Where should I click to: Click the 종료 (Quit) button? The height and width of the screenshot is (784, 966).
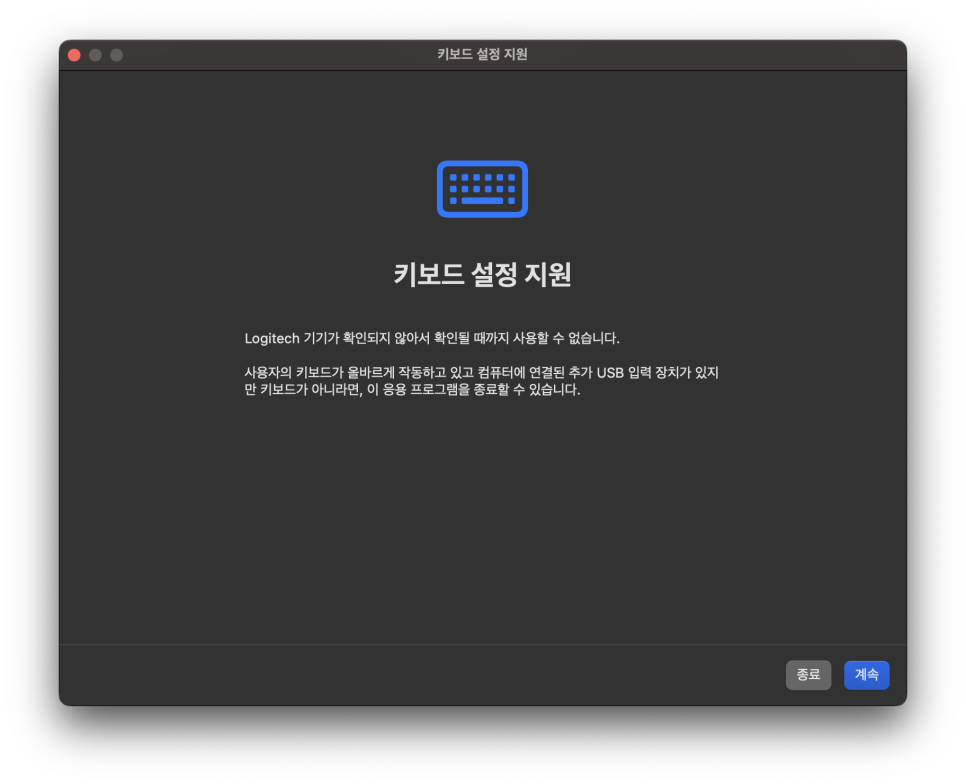coord(808,675)
